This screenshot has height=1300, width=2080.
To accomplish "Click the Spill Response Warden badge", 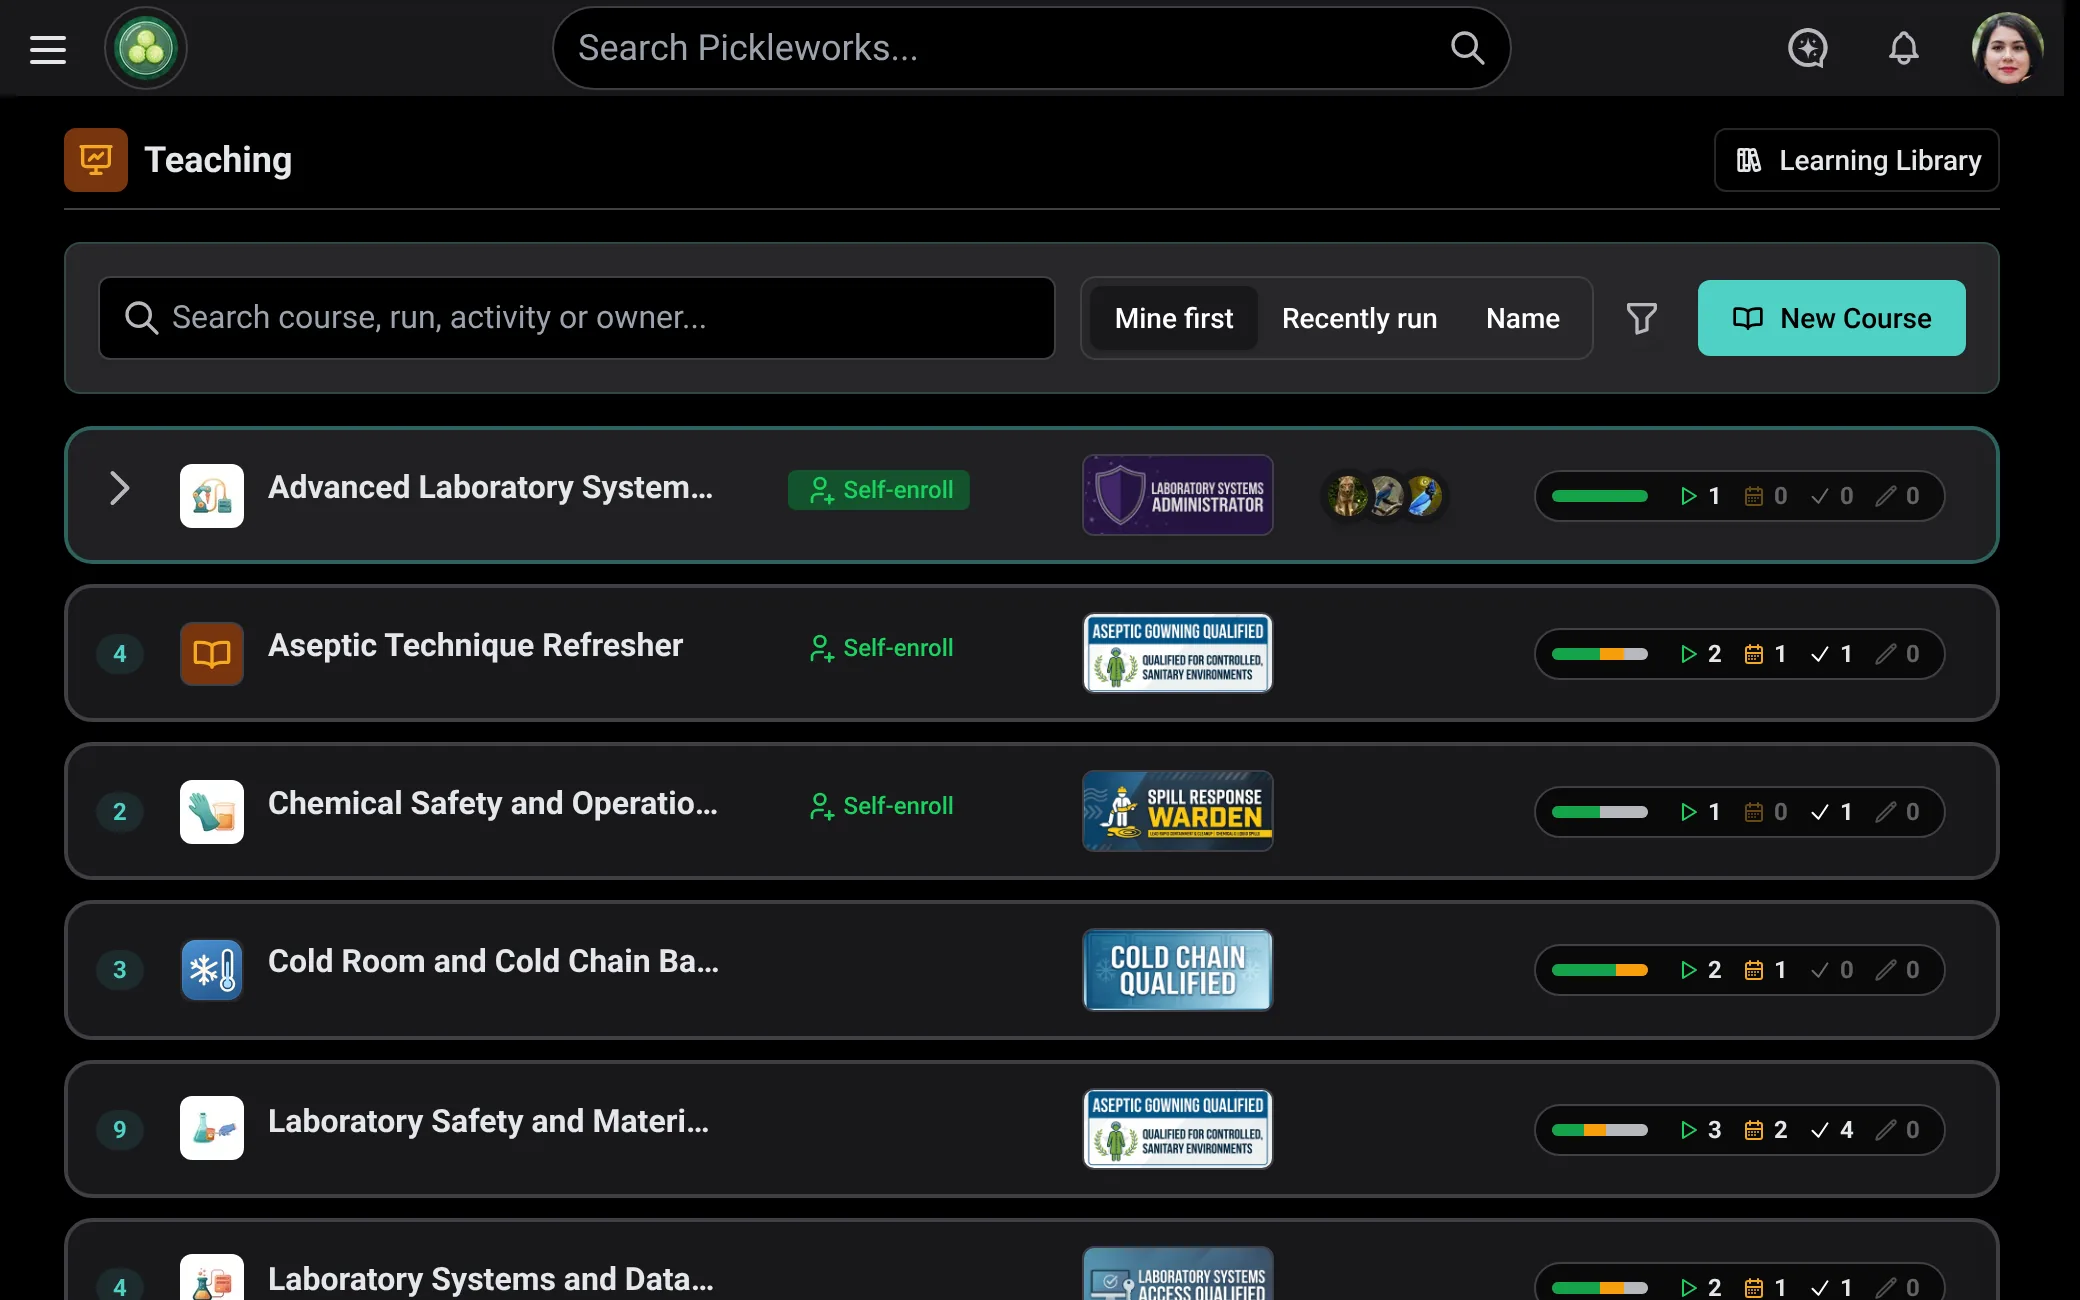I will [x=1178, y=811].
